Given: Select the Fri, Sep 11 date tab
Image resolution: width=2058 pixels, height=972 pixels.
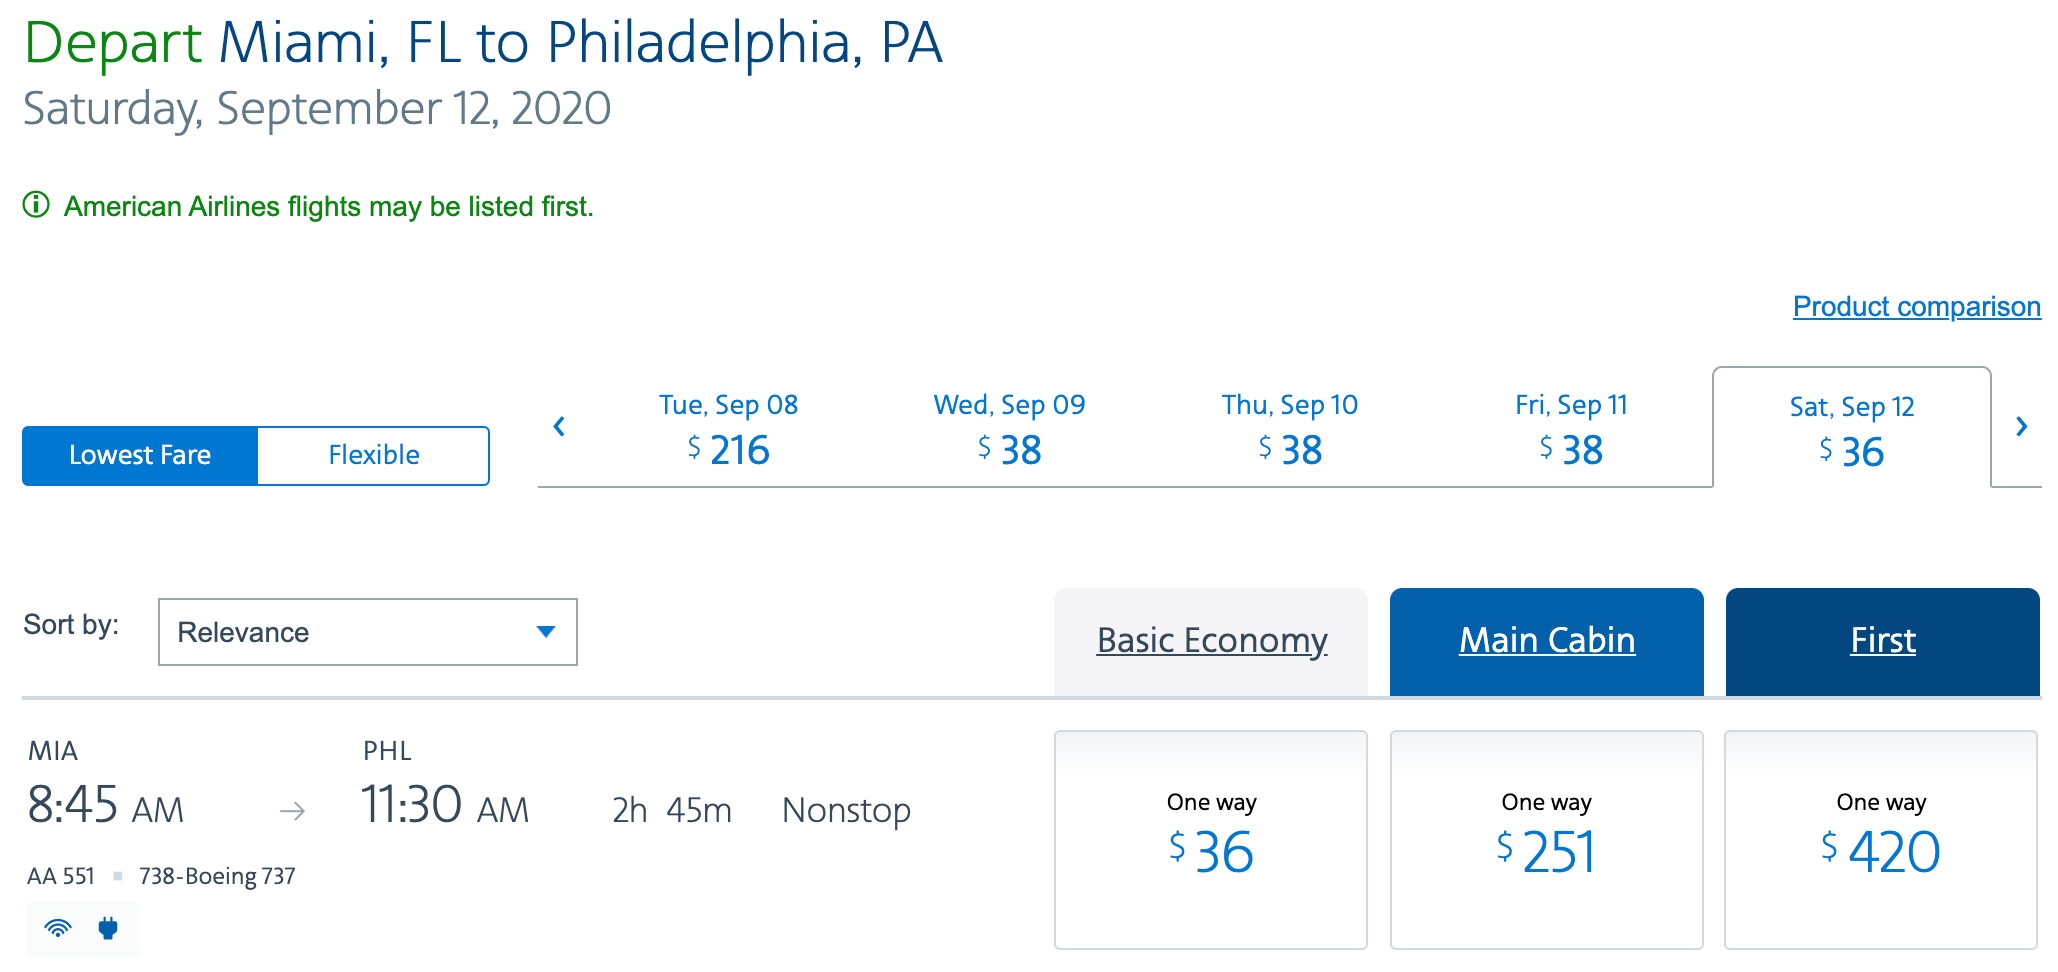Looking at the screenshot, I should coord(1571,430).
